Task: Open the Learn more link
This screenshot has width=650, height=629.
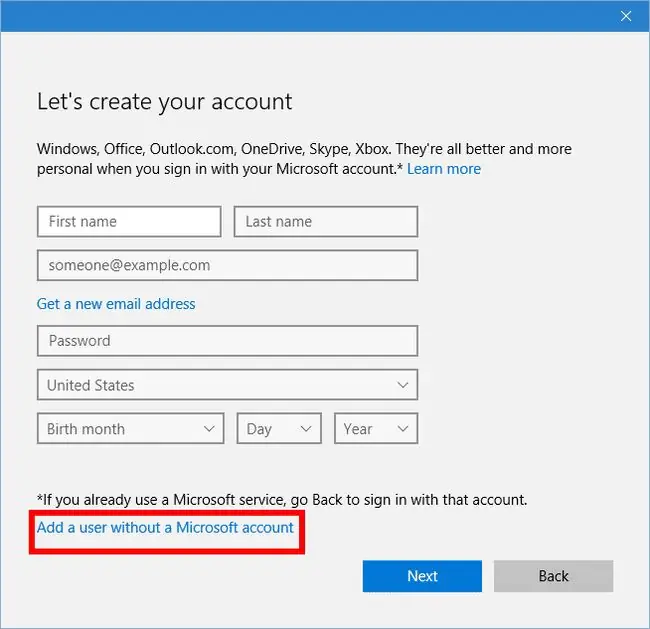Action: [x=444, y=169]
